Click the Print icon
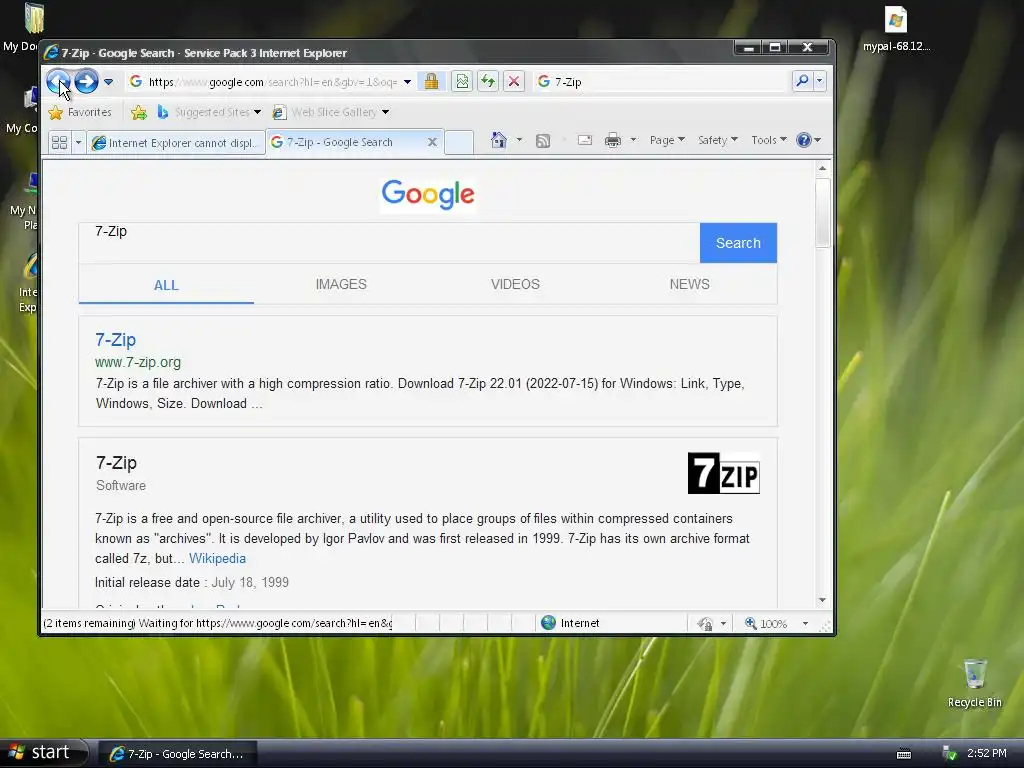The width and height of the screenshot is (1024, 768). click(x=613, y=140)
